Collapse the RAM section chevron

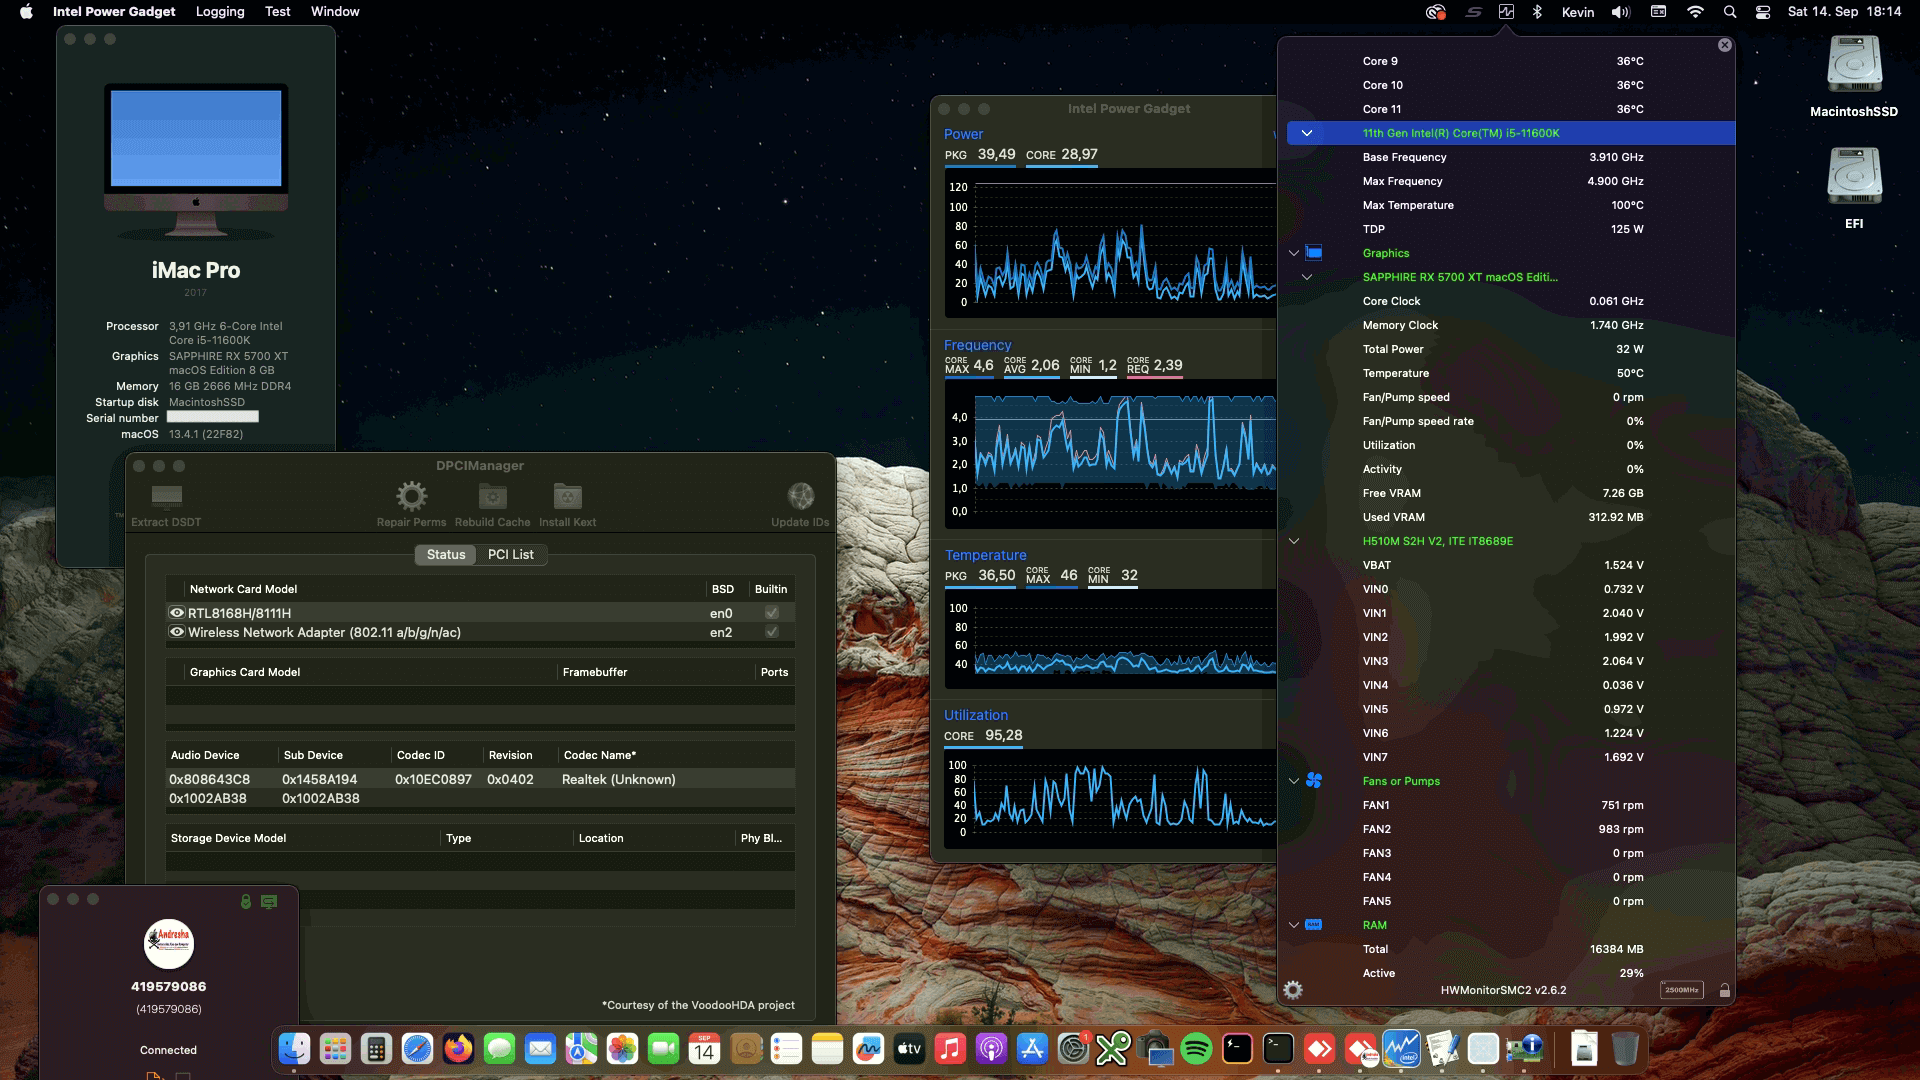(1293, 925)
